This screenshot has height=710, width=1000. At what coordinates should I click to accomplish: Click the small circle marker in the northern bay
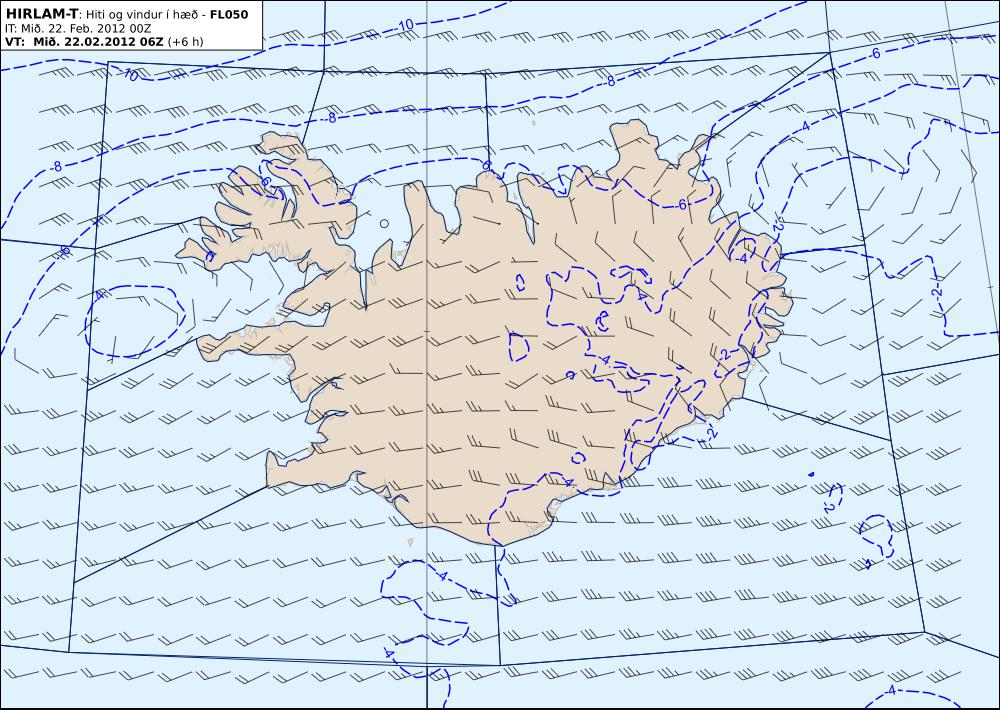pos(384,224)
